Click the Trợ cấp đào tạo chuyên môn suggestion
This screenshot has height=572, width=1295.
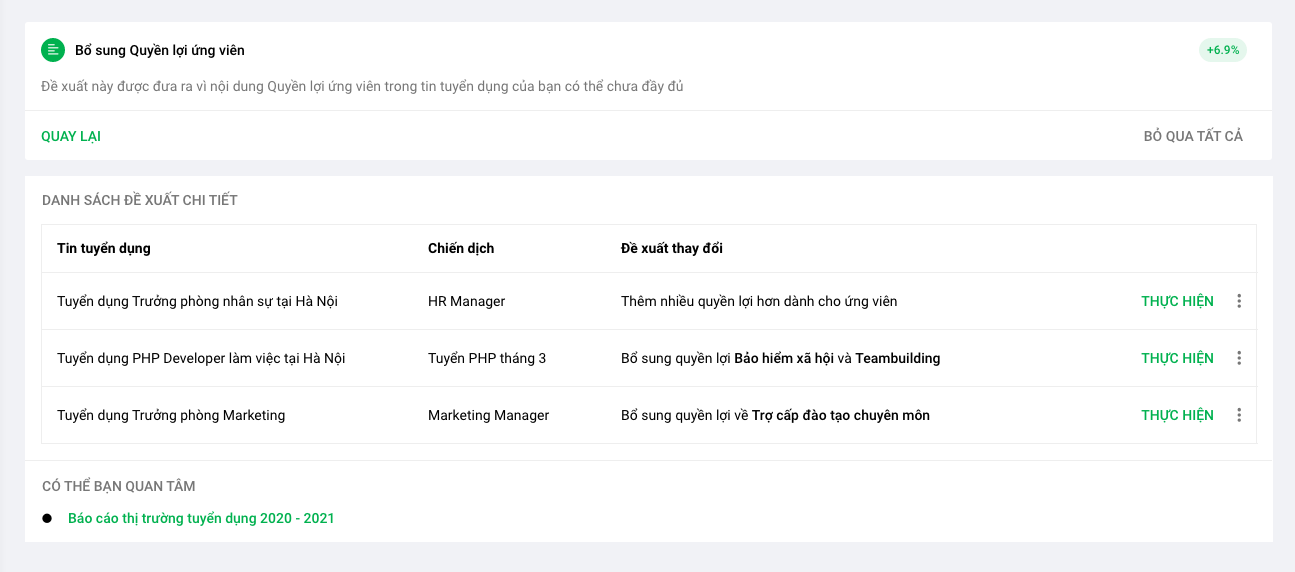click(775, 415)
